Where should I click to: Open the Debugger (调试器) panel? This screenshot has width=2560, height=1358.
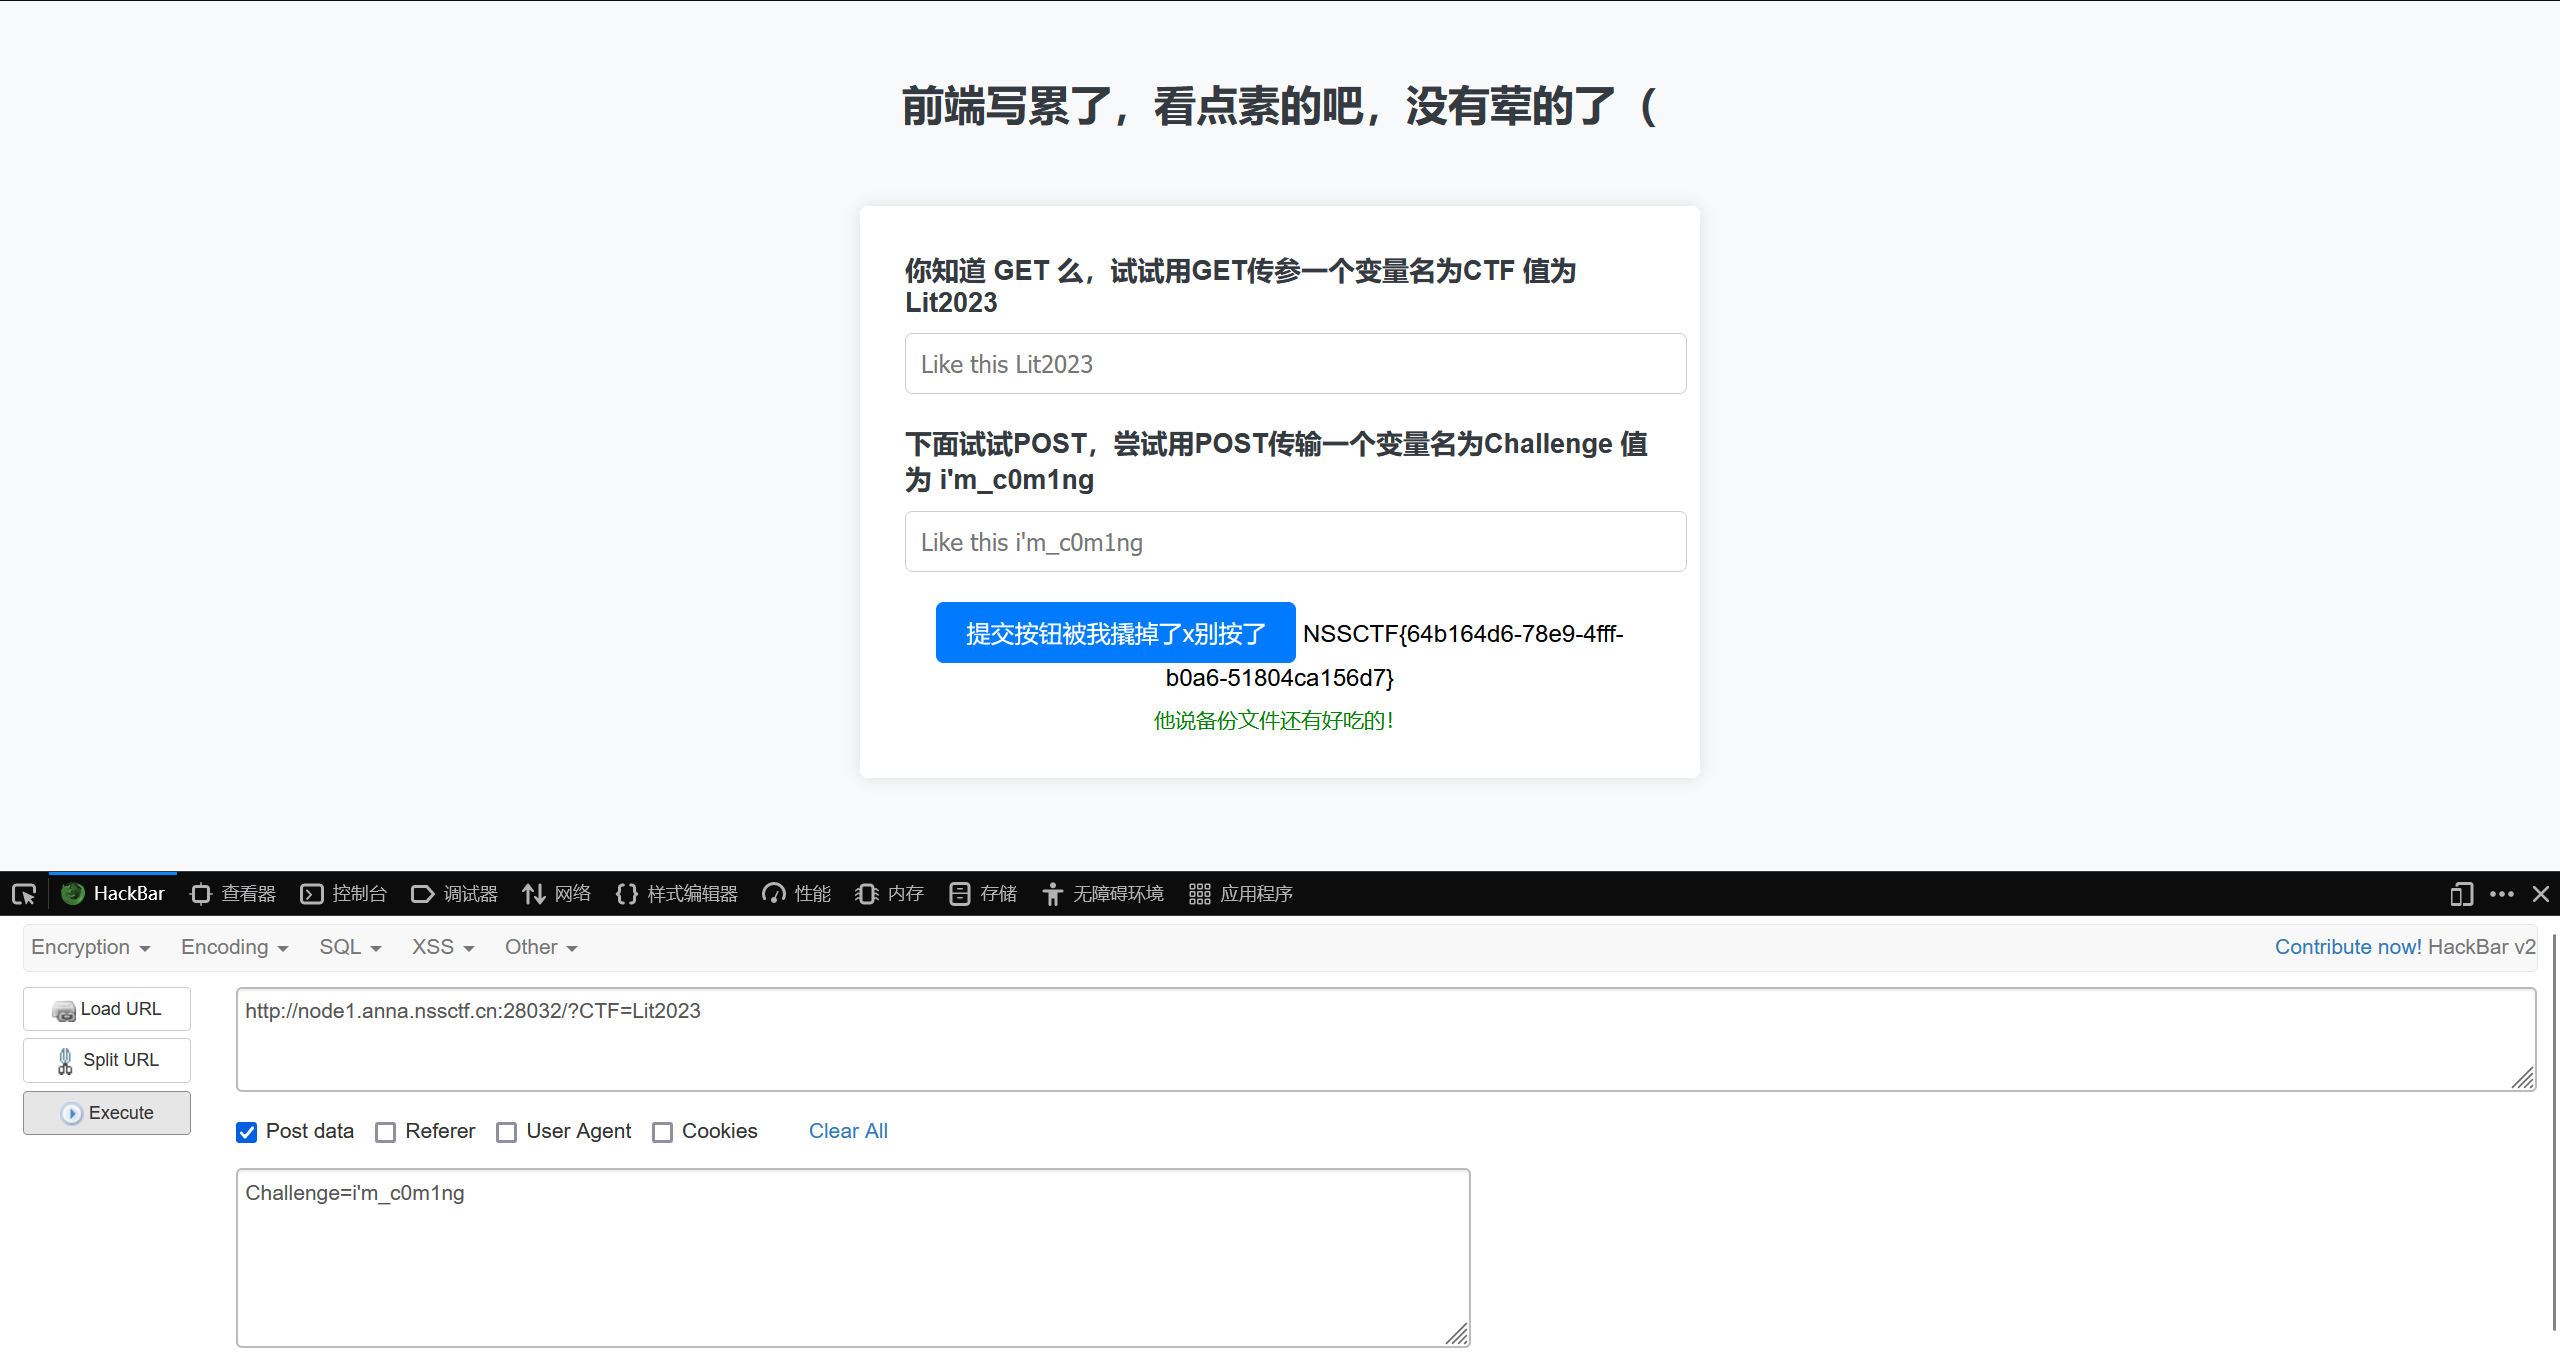coord(455,894)
